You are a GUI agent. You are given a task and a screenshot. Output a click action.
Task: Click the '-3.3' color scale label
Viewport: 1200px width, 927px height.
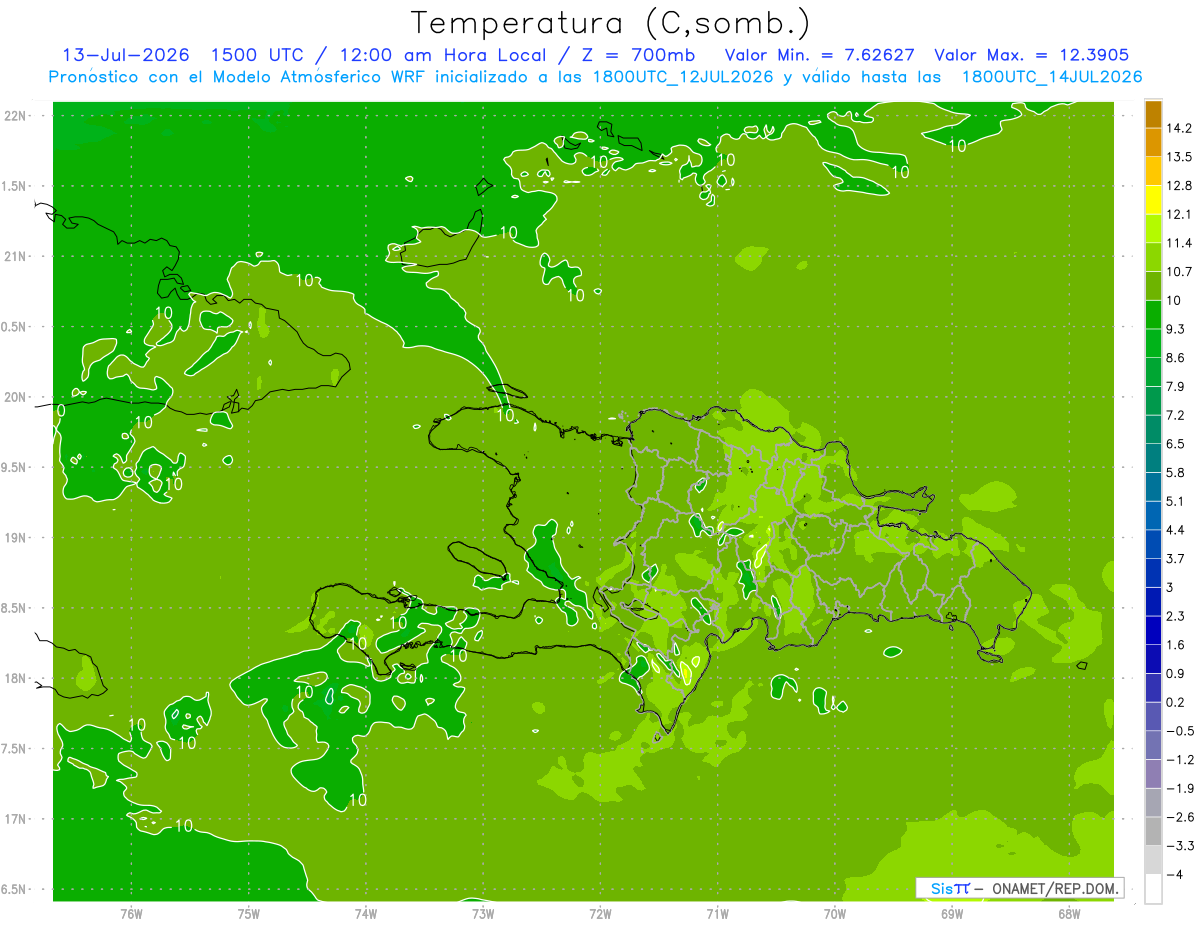[x=1180, y=846]
